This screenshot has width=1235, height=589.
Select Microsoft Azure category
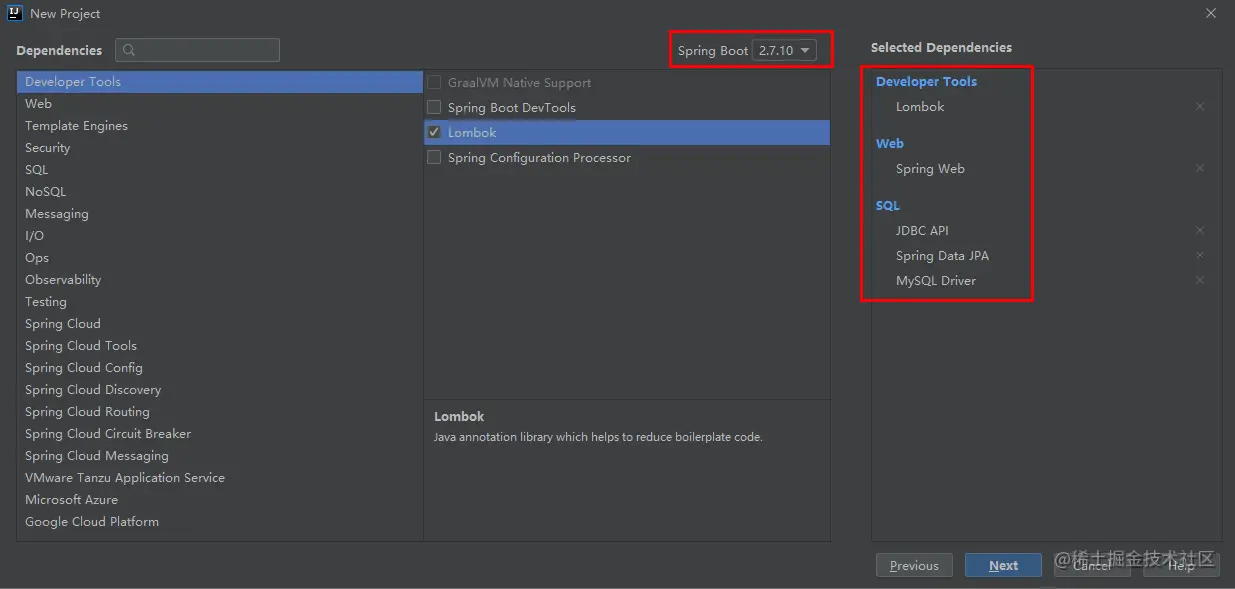click(220, 500)
